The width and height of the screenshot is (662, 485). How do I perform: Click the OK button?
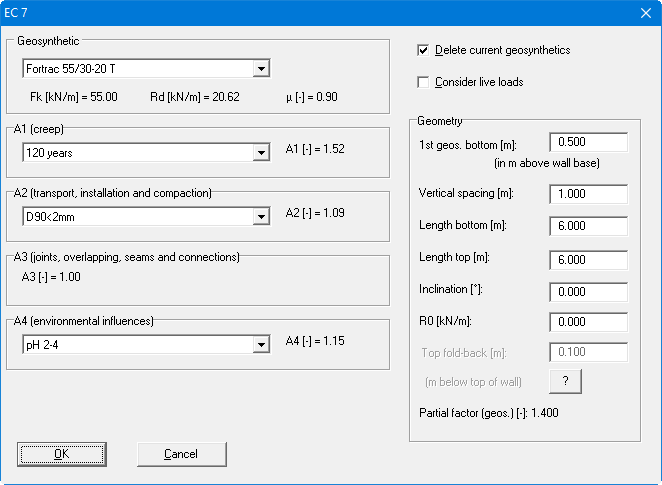click(x=62, y=453)
